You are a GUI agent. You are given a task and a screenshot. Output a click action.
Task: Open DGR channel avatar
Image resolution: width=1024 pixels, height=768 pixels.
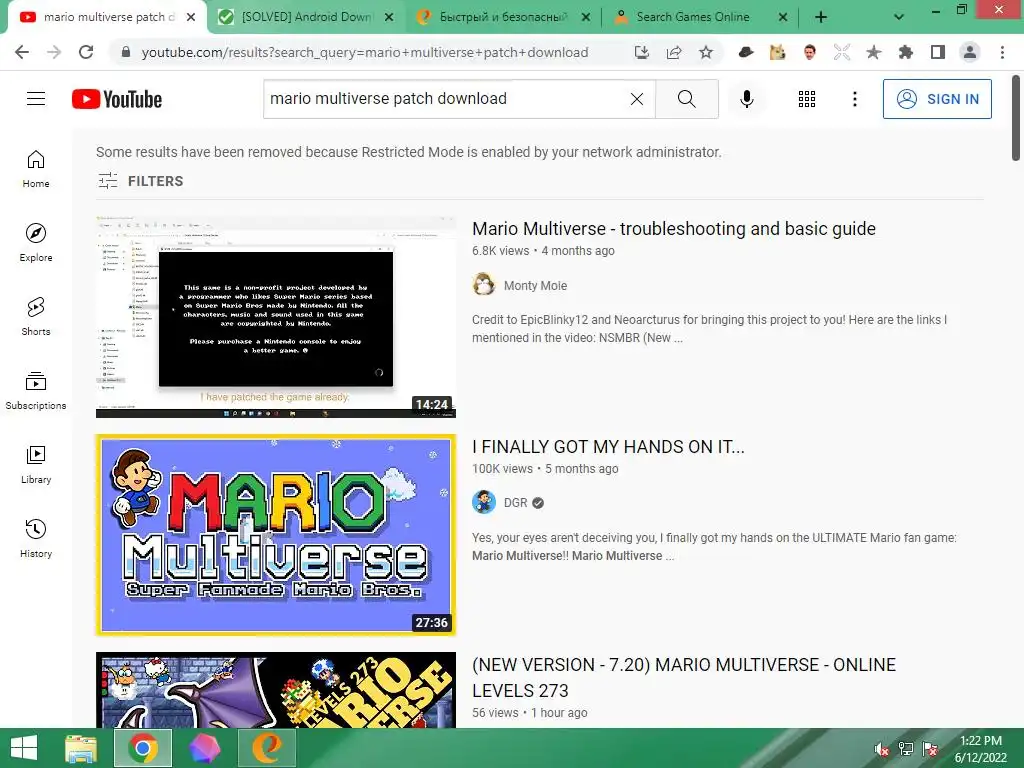(484, 502)
